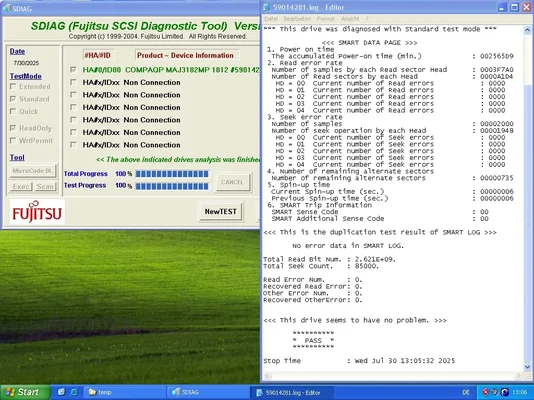Click the drives analysis was finished message

[x=178, y=160]
